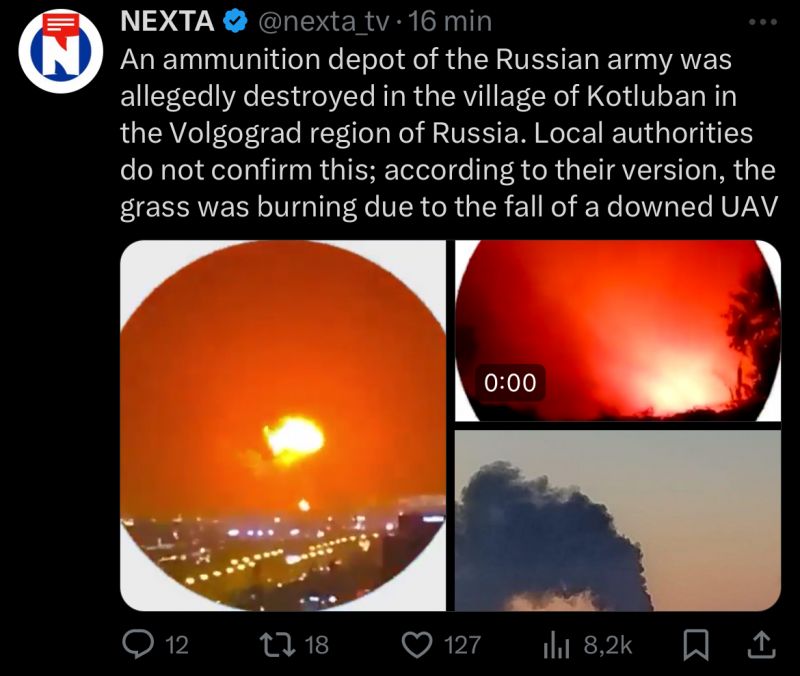Open the NEXTA profile avatar
Screen dimensions: 800x676
point(61,51)
